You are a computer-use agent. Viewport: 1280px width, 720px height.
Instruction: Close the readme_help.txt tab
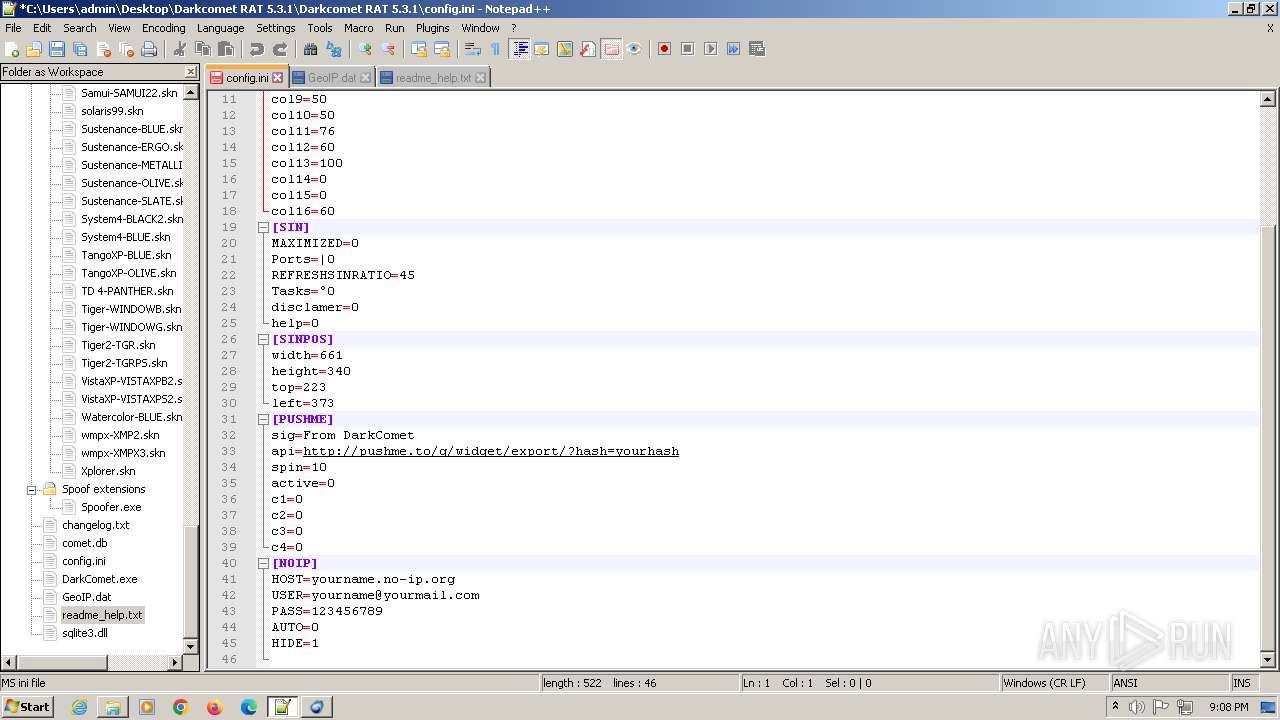(480, 78)
